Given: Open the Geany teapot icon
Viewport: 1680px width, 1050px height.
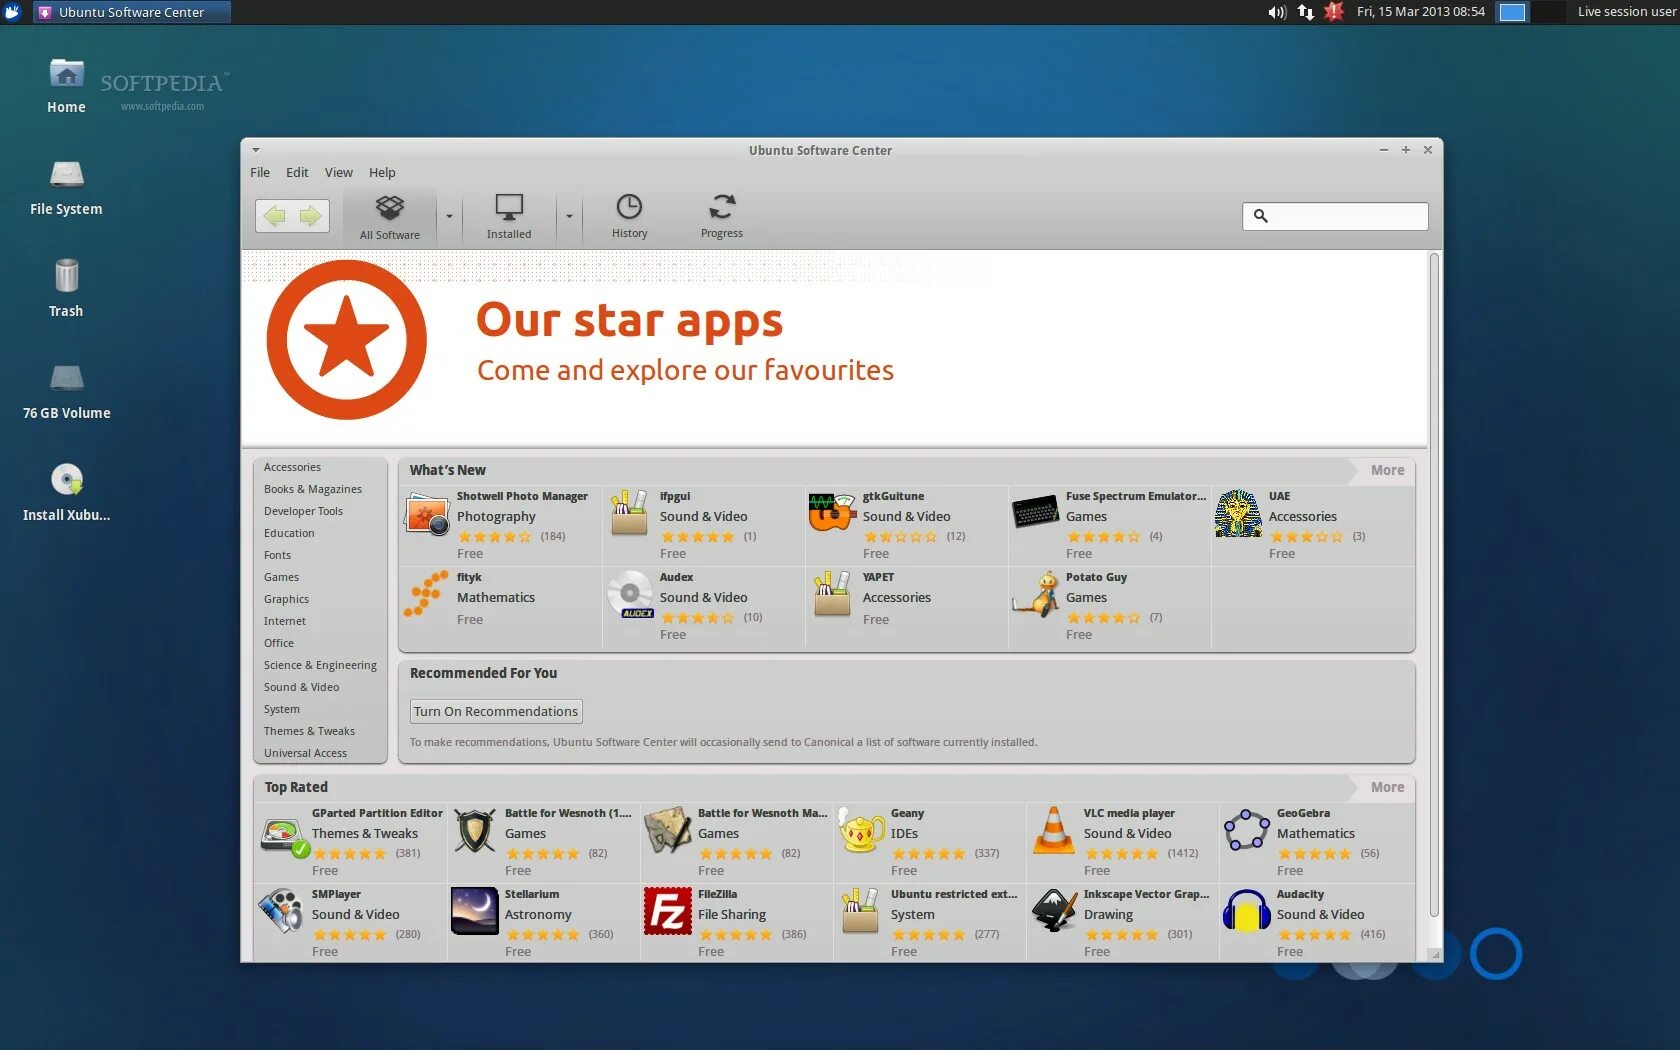Looking at the screenshot, I should tap(861, 831).
